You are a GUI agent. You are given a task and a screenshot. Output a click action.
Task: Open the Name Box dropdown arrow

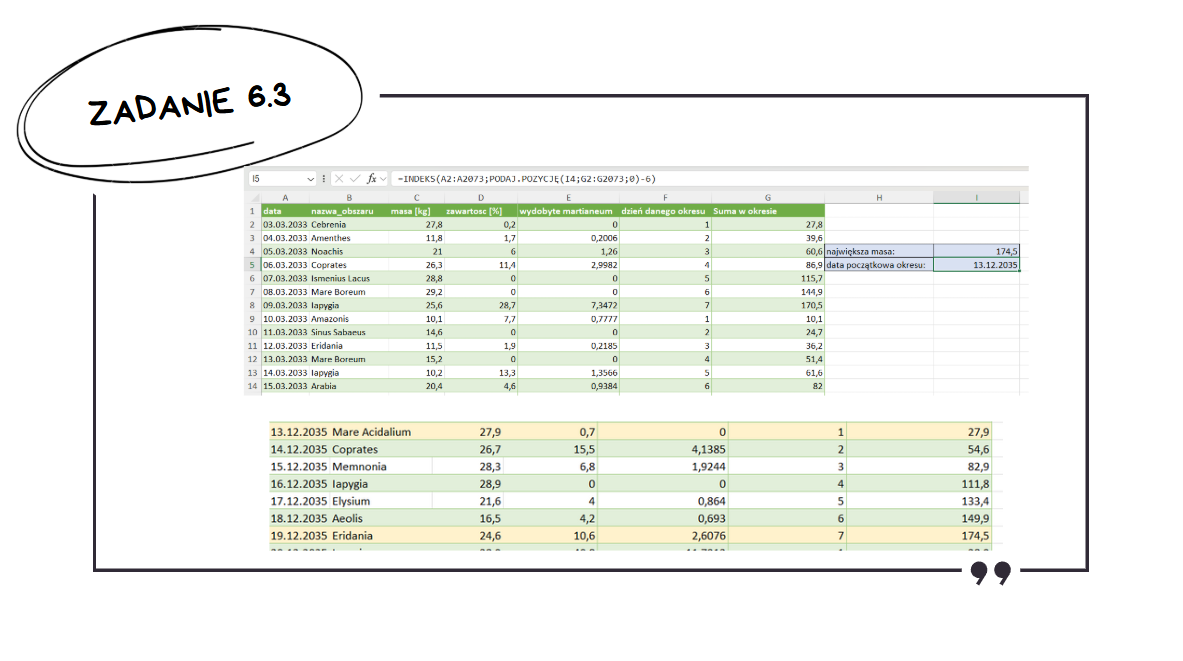tap(311, 178)
